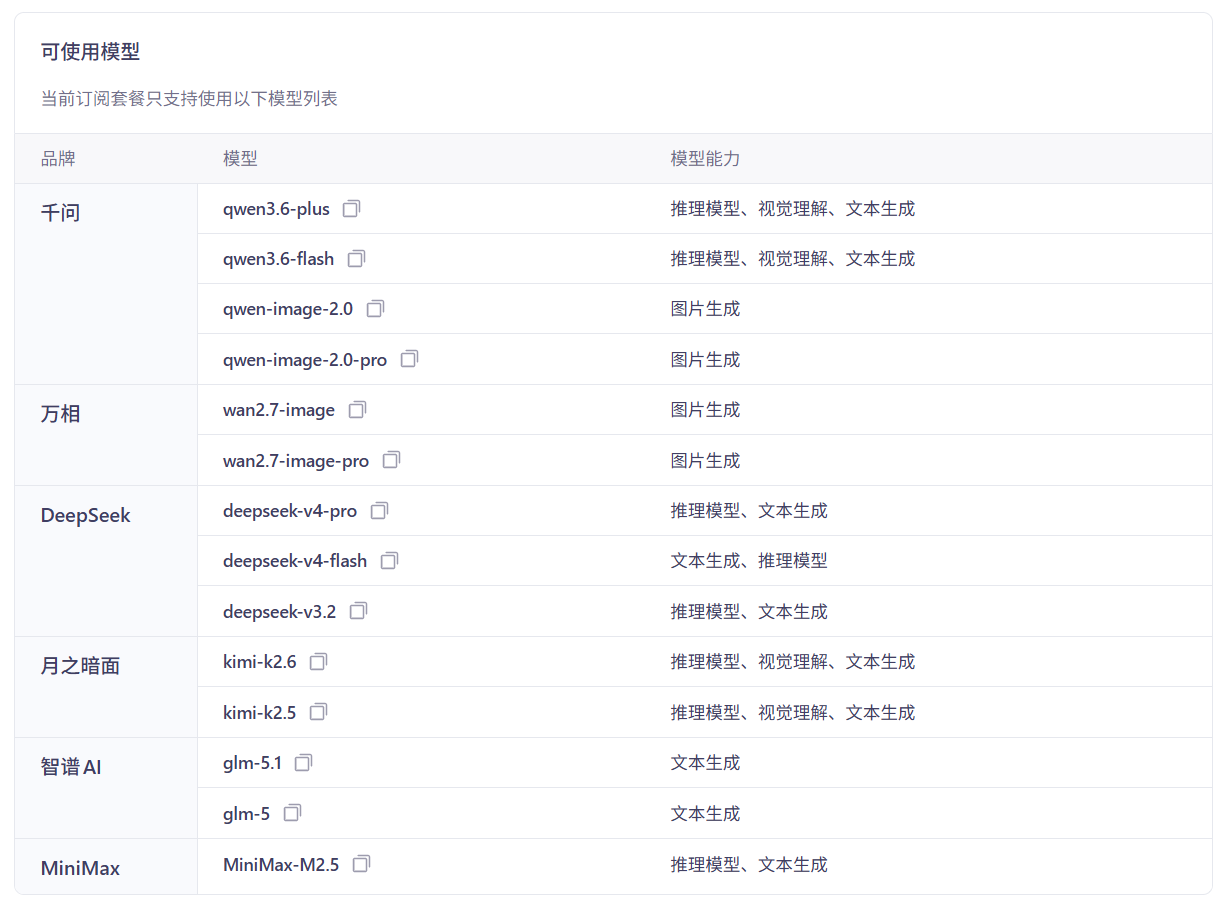Click the 模型能力 column header
This screenshot has height=903, width=1224.
[705, 159]
